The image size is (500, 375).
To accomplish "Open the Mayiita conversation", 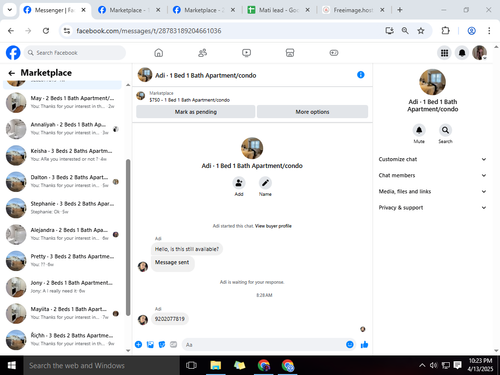I will 62,313.
